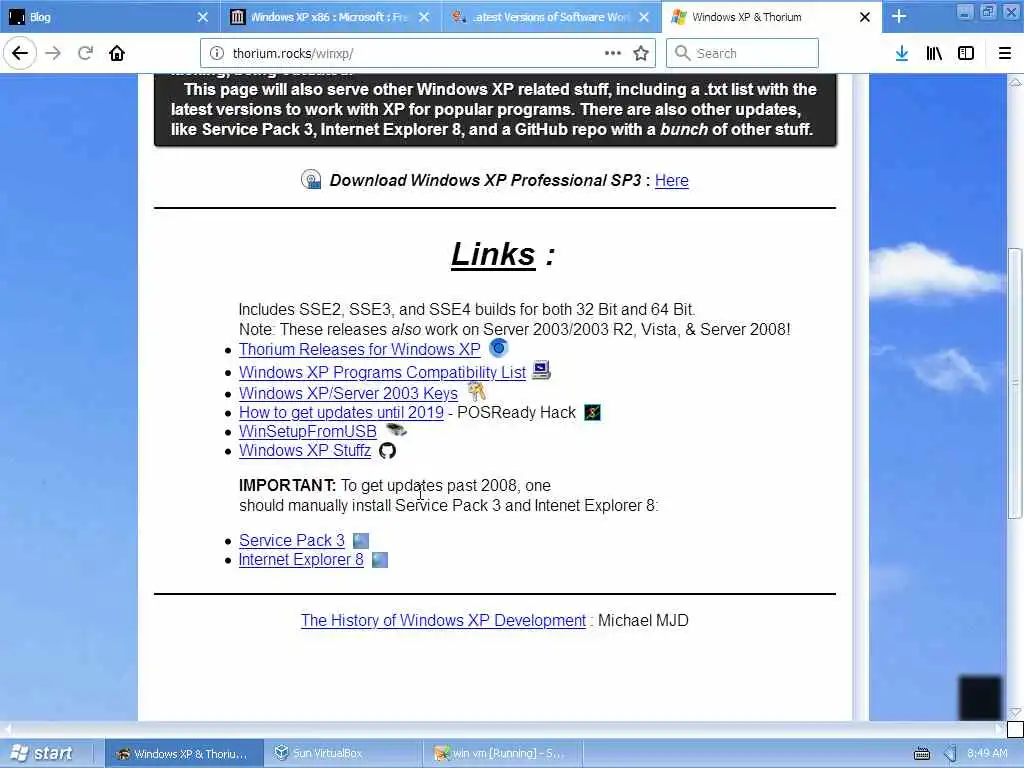Open Thorium Releases for Windows XP
Viewport: 1024px width, 768px height.
pos(360,349)
